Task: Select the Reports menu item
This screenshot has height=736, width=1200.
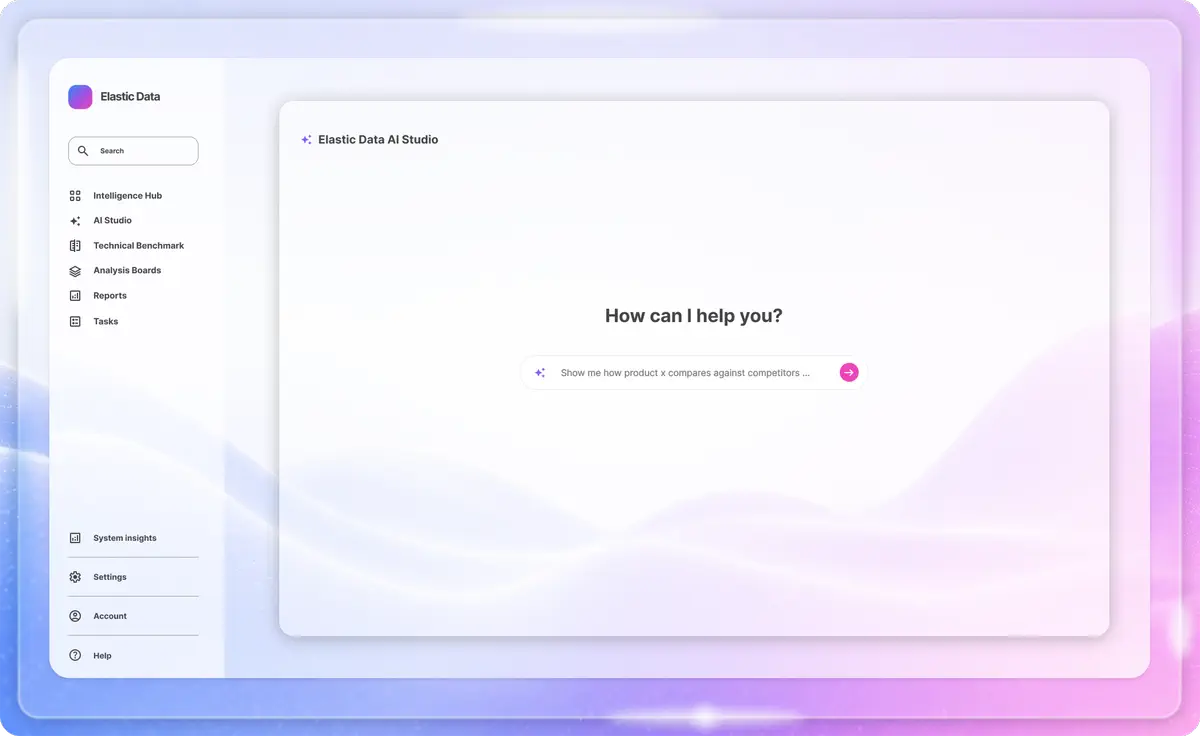Action: 110,296
